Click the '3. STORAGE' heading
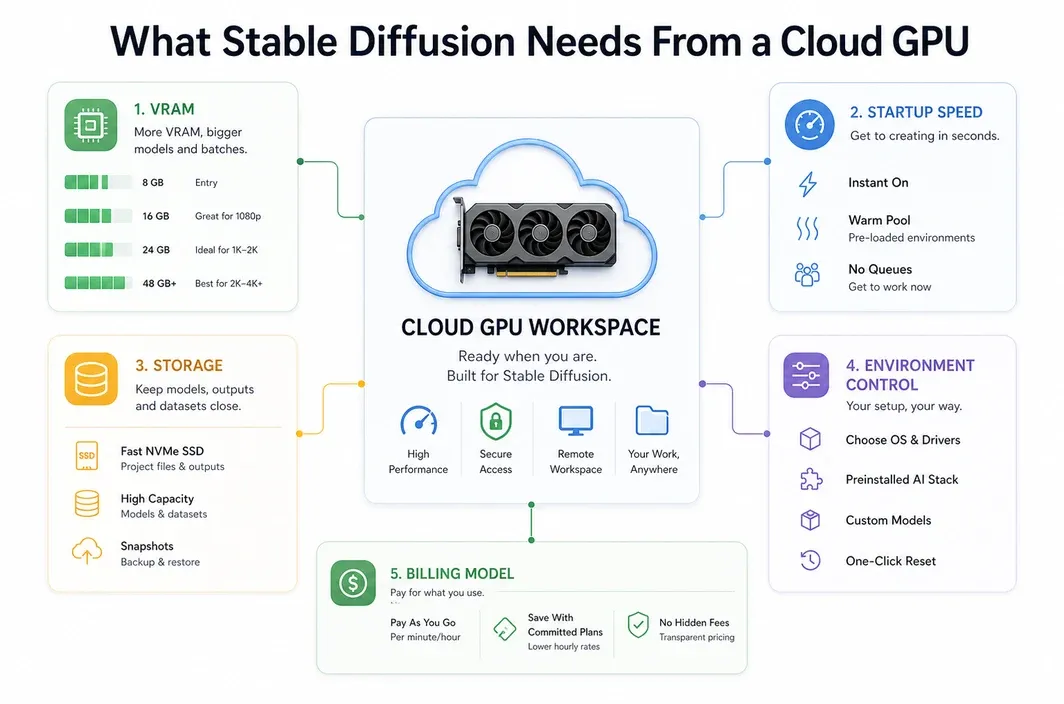 tap(179, 365)
